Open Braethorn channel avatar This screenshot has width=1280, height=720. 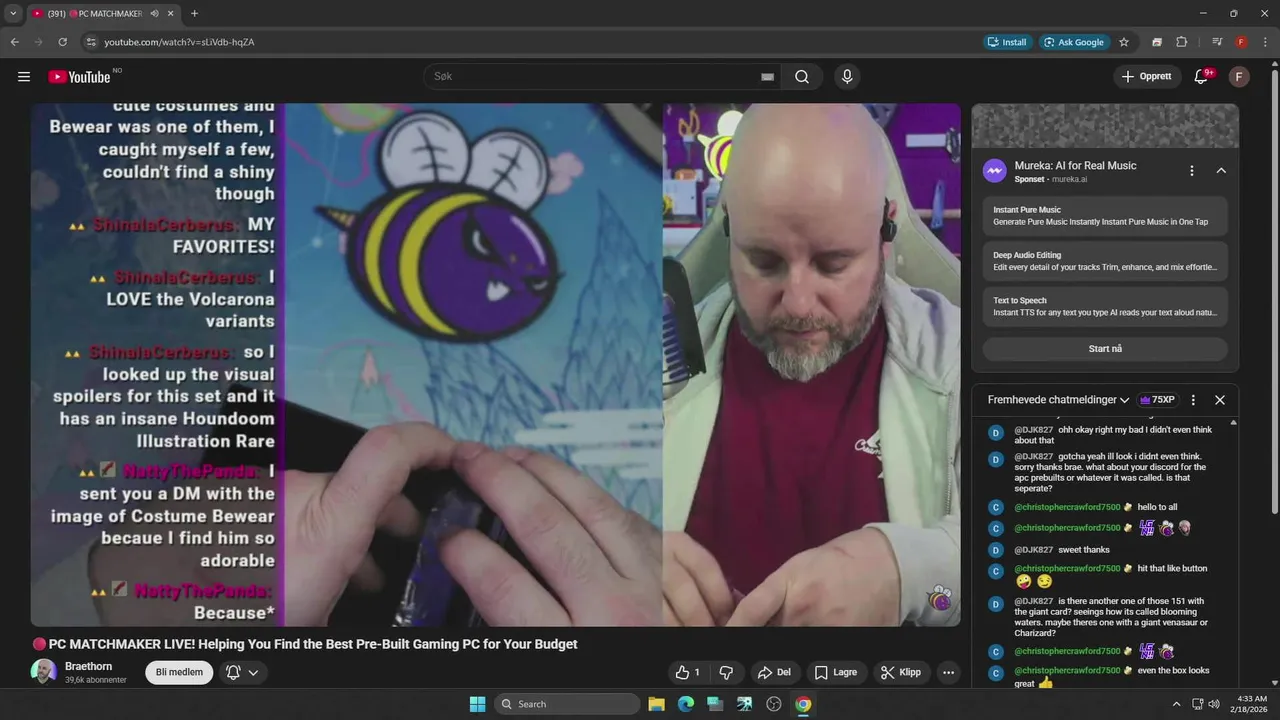44,671
